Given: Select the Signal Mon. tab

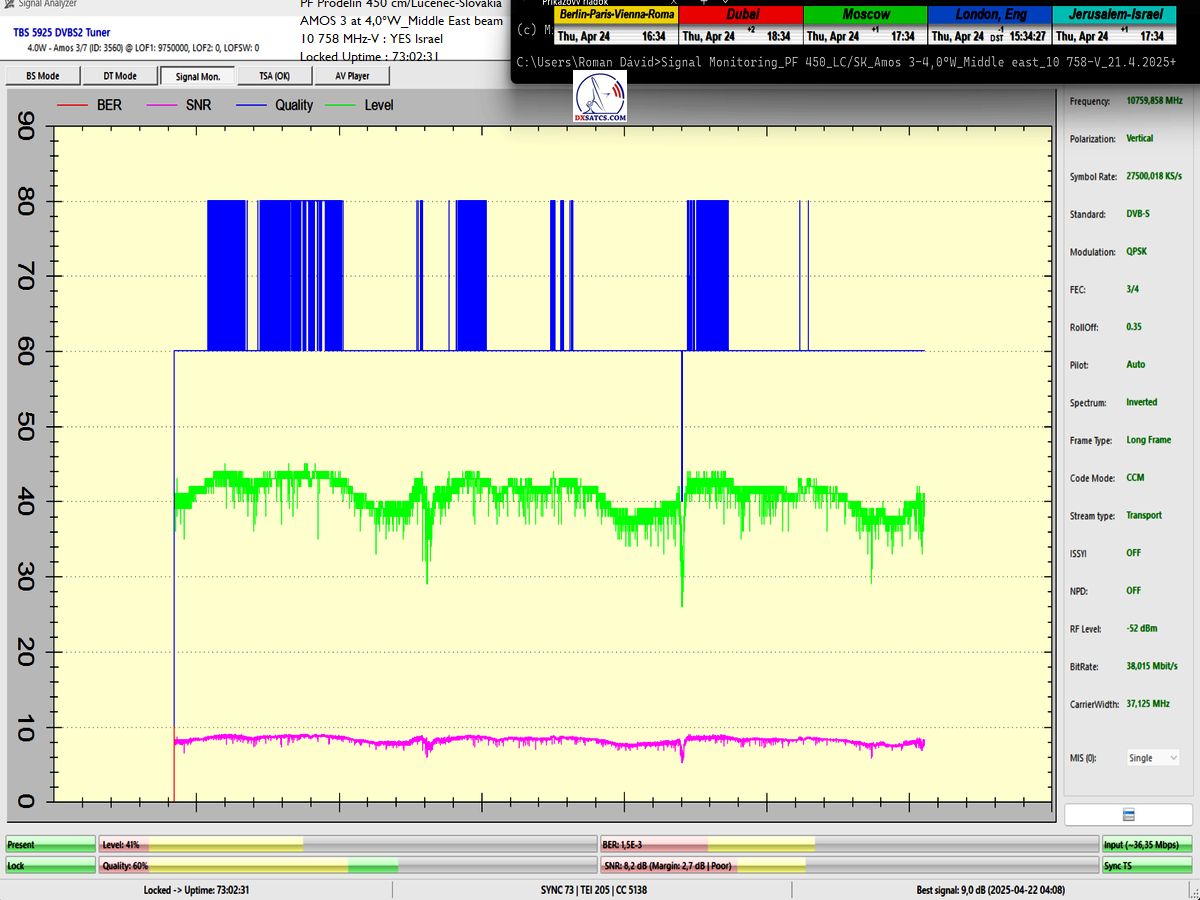Looking at the screenshot, I should tap(198, 76).
